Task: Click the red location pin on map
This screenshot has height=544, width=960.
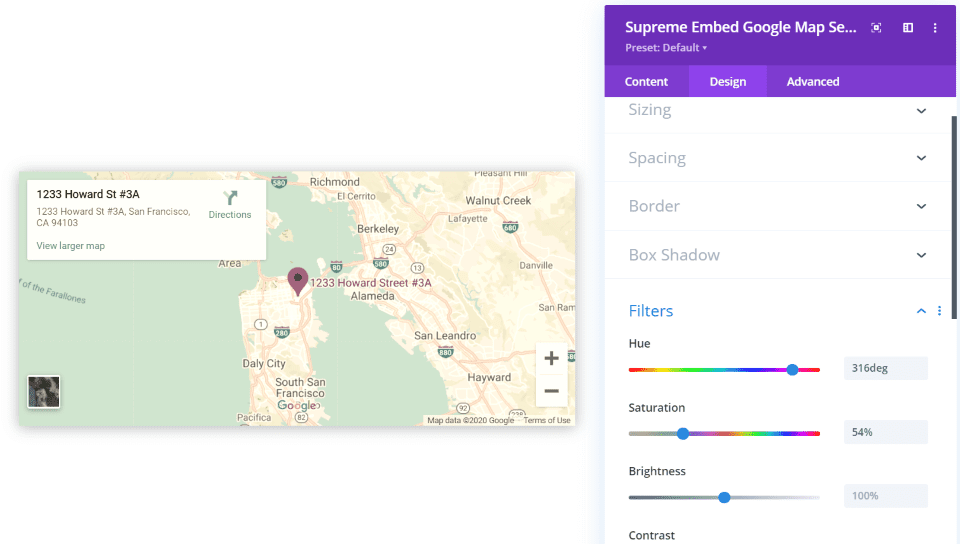Action: 297,280
